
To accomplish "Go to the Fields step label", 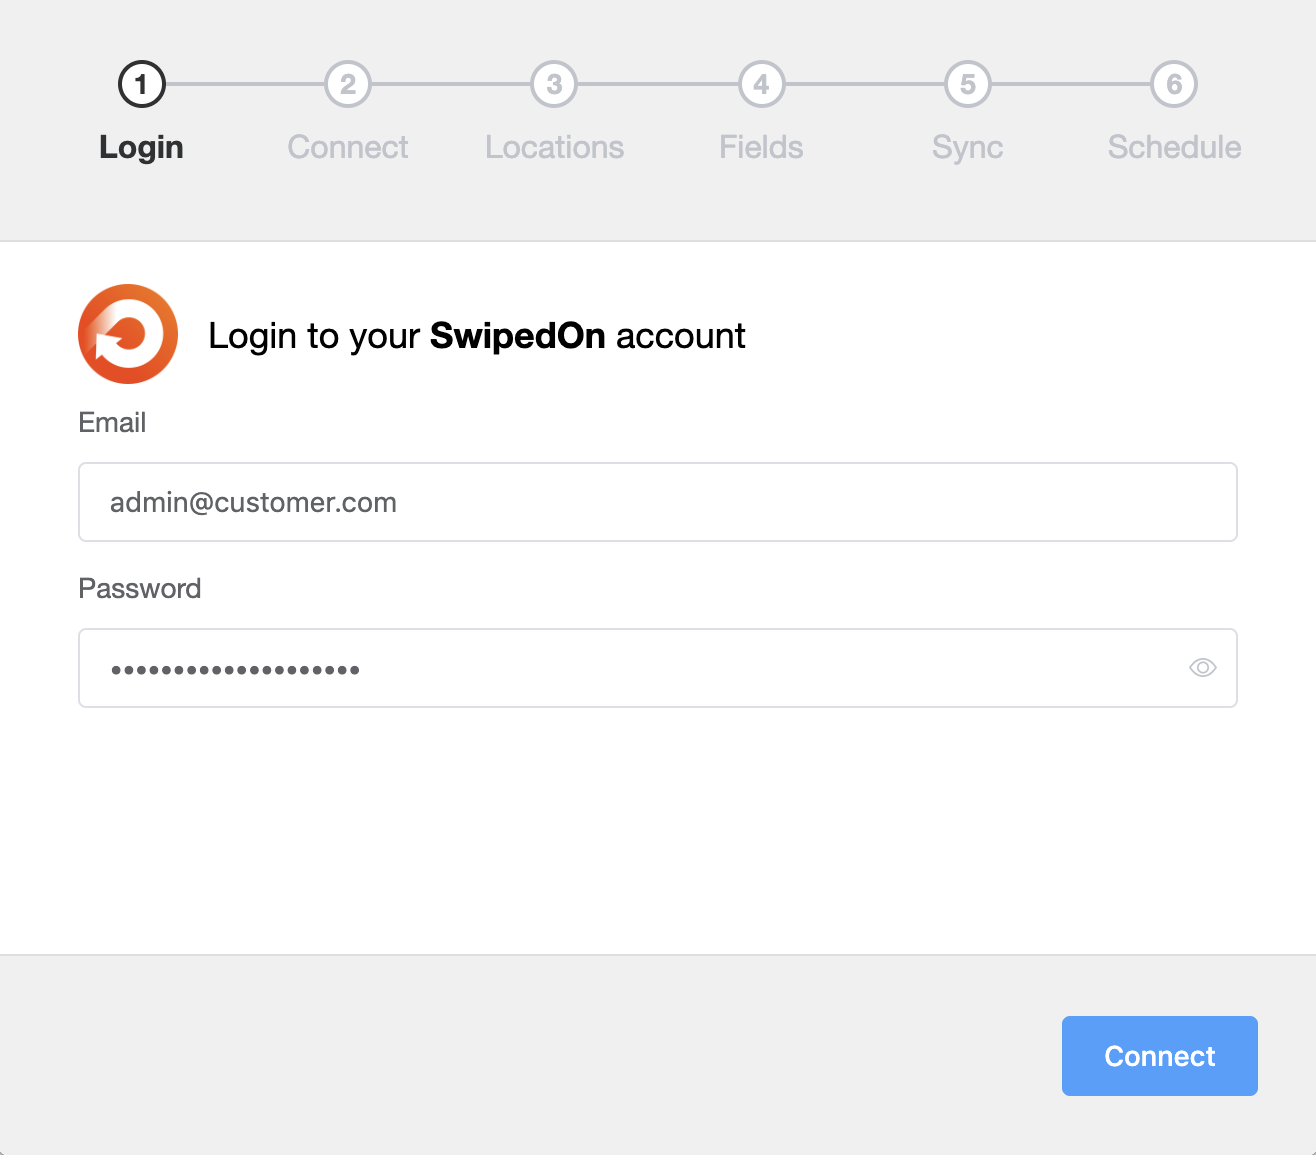I will tap(761, 147).
